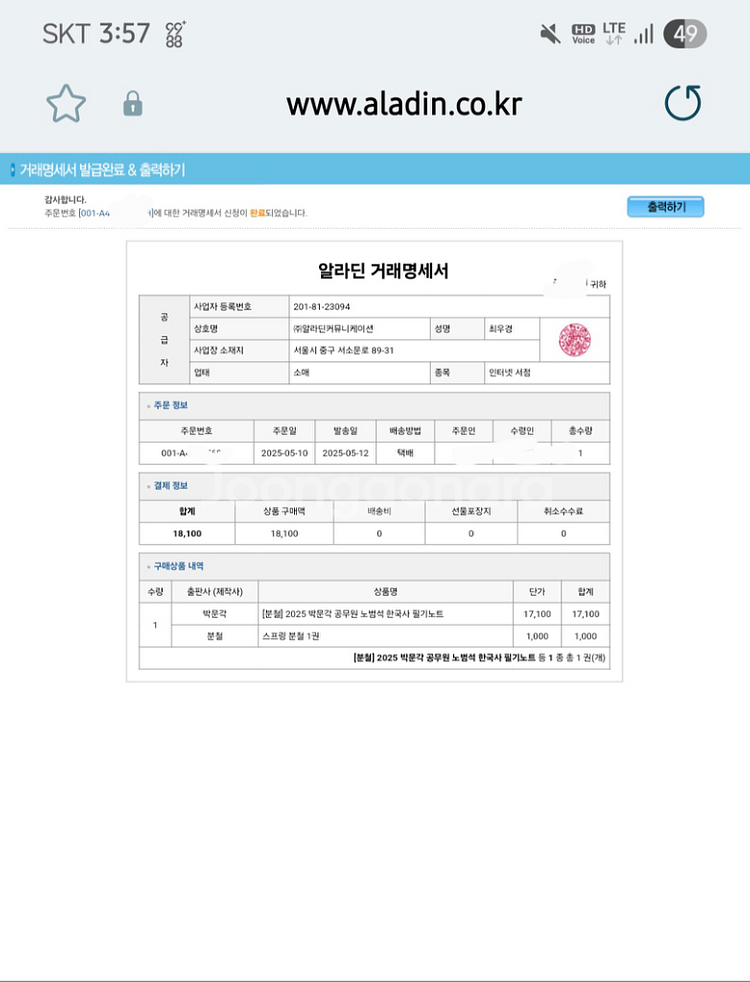Select company name ㈜알라딘커뮤니케이션
Viewport: 750px width, 982px height.
[x=334, y=329]
